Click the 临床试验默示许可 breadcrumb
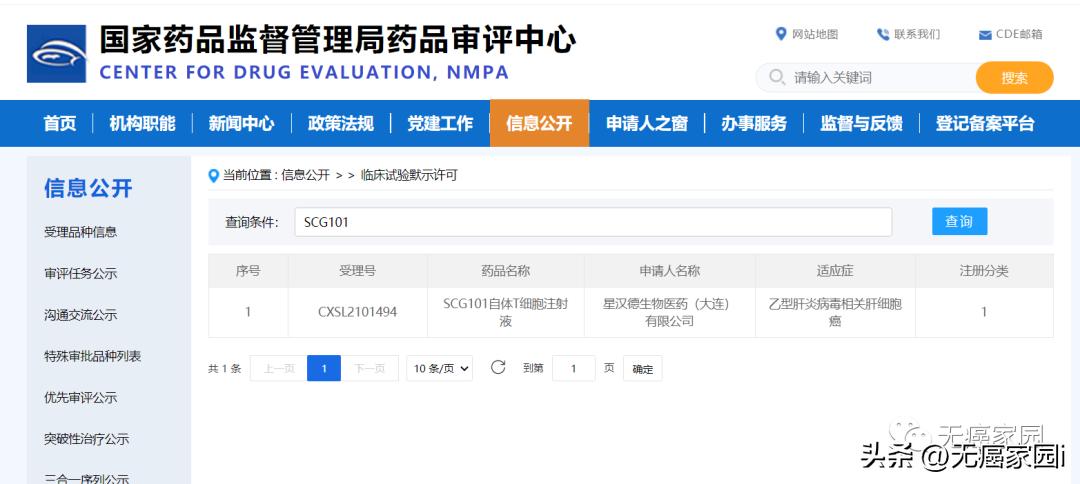This screenshot has height=484, width=1080. [x=409, y=175]
